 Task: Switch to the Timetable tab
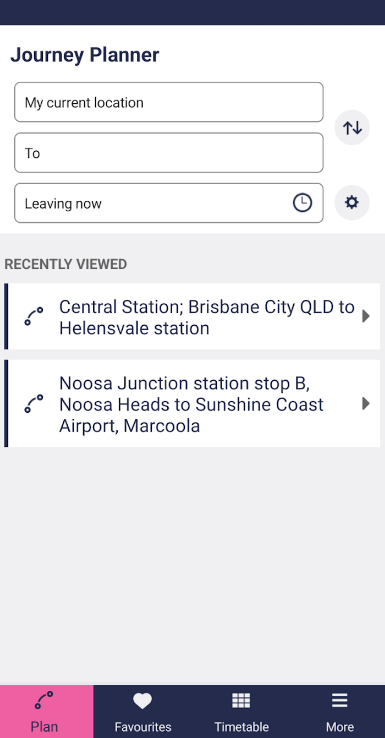click(x=241, y=712)
